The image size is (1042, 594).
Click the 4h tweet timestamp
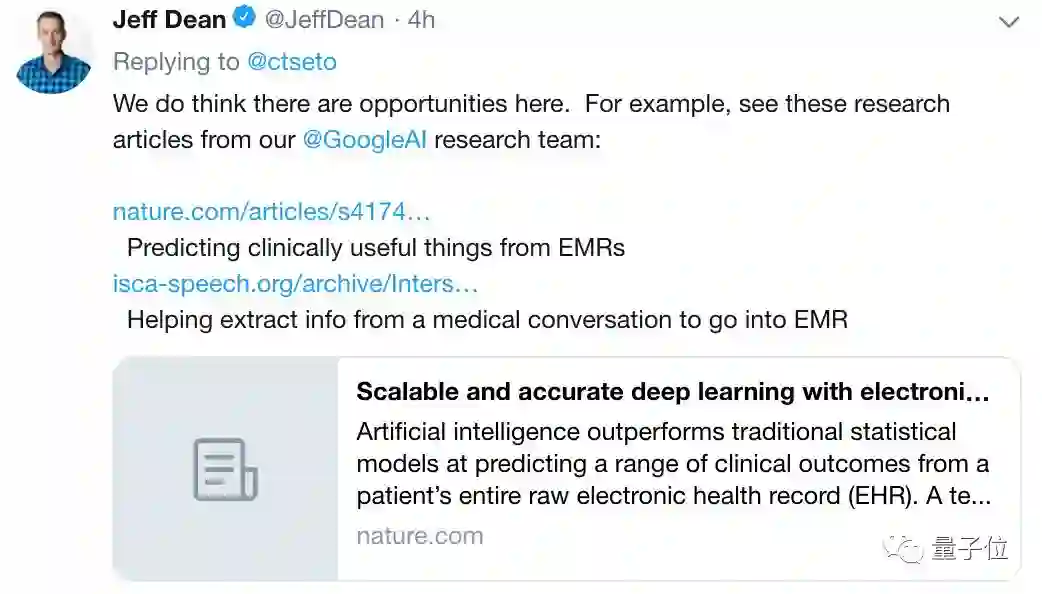(421, 19)
